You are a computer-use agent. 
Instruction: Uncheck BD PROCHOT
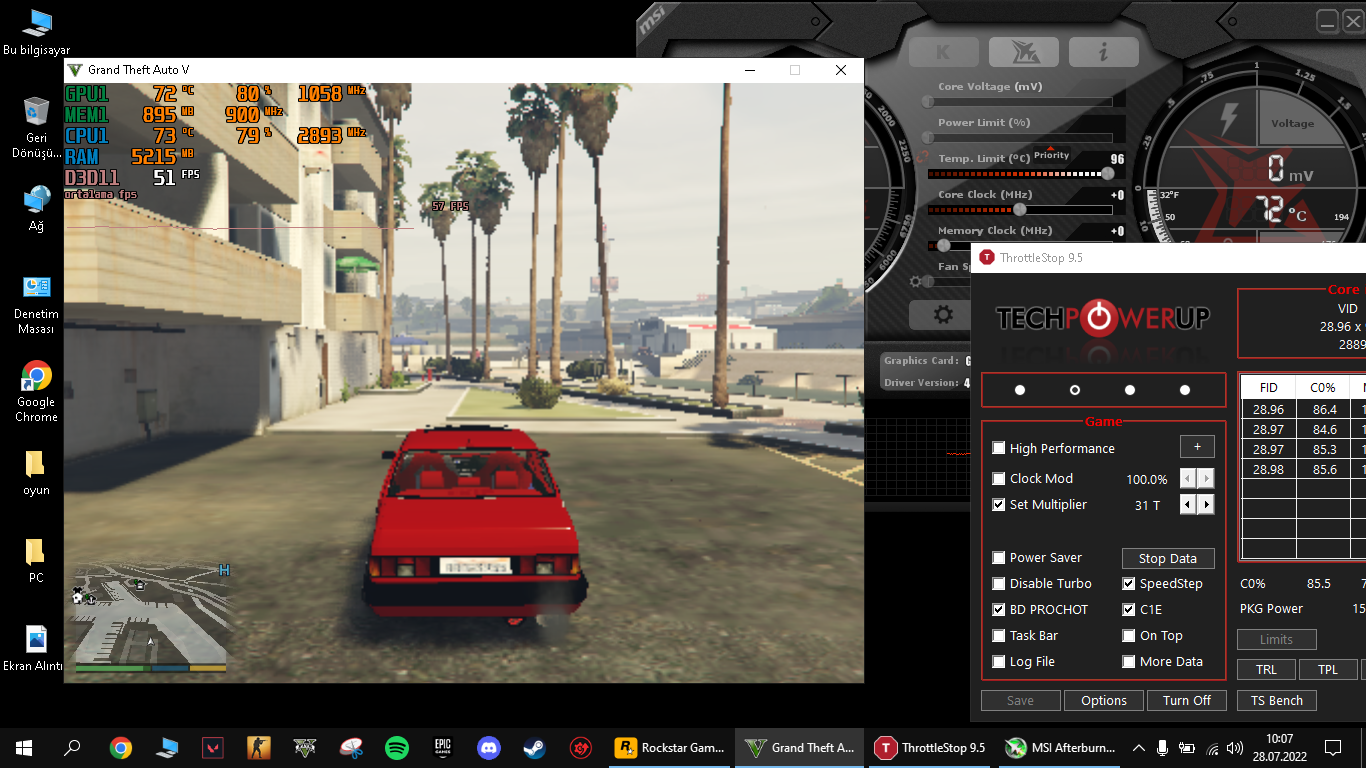point(999,610)
